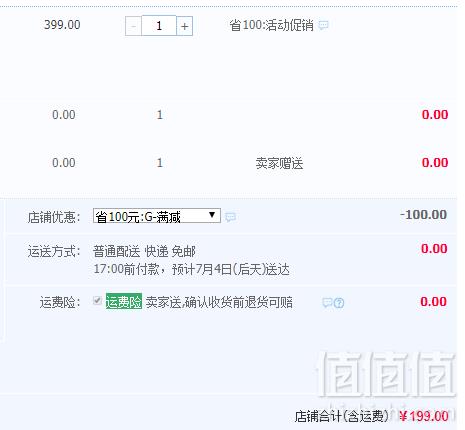Click question mark help icon for 运费险

[339, 303]
